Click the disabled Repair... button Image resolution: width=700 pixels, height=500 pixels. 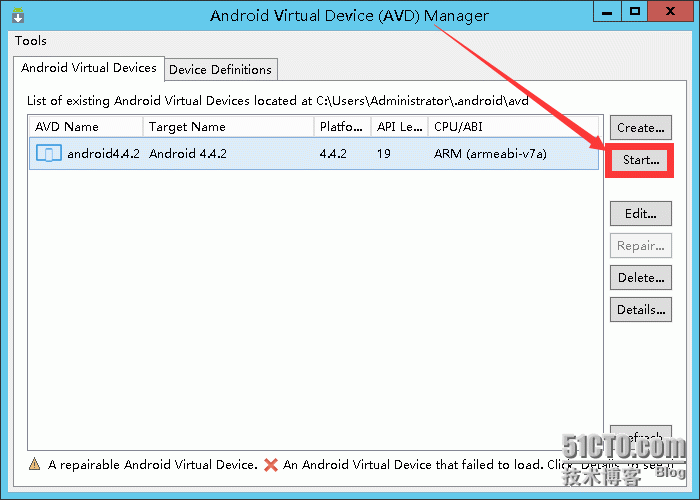click(641, 246)
